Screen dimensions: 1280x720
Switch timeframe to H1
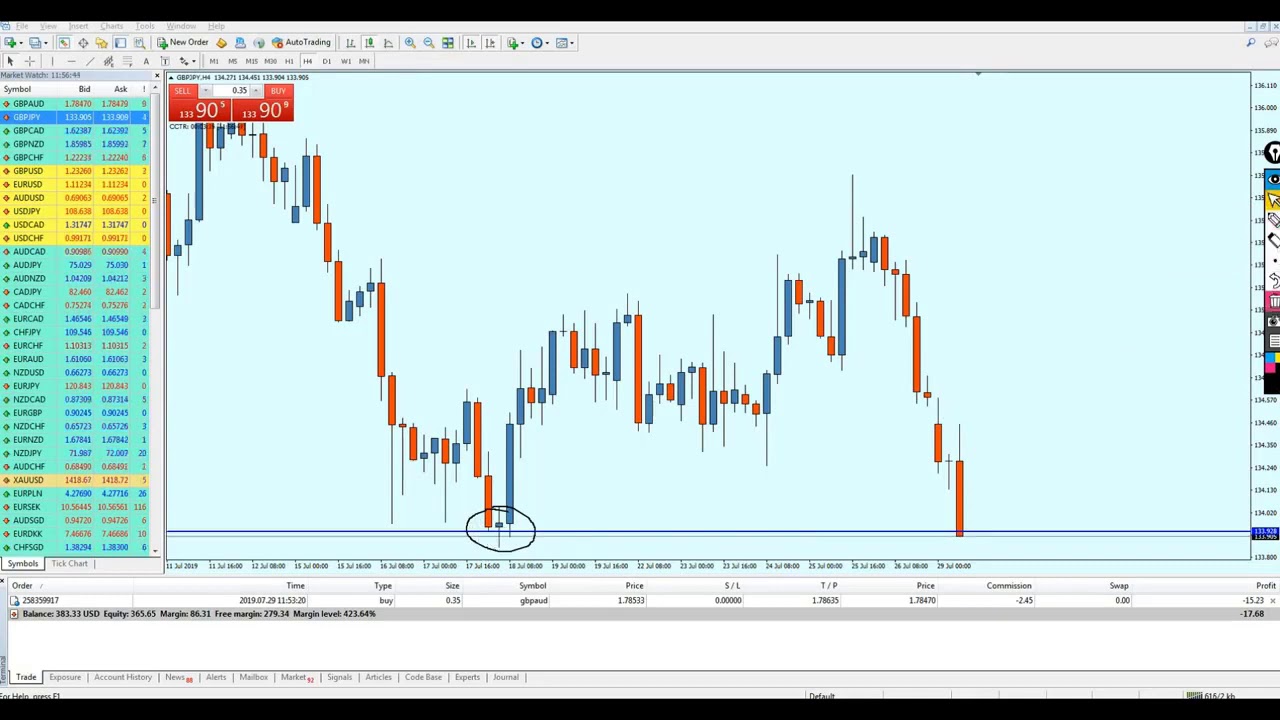(289, 61)
